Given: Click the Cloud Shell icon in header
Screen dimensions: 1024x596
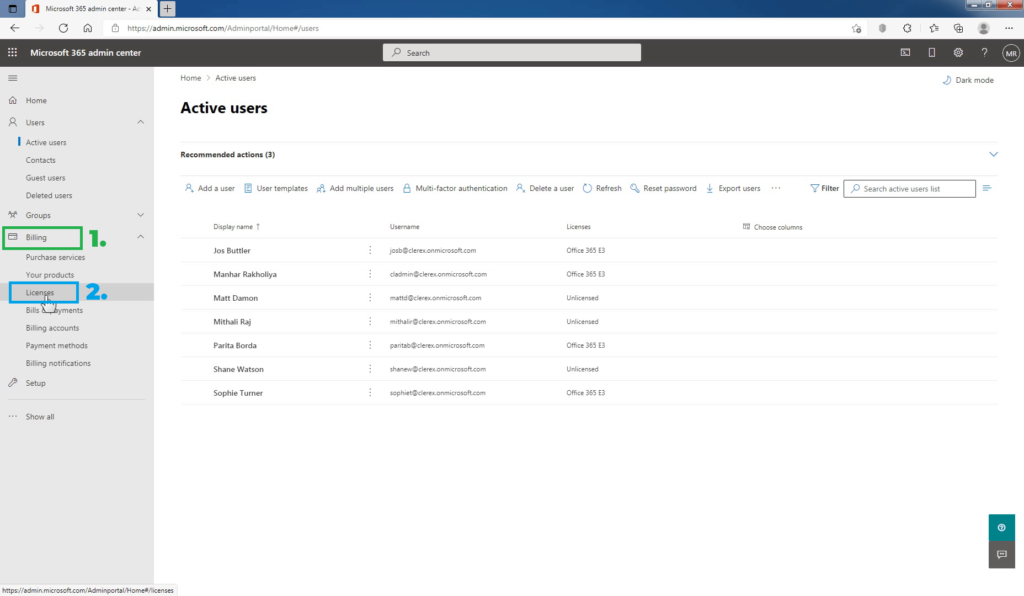Looking at the screenshot, I should click(905, 52).
